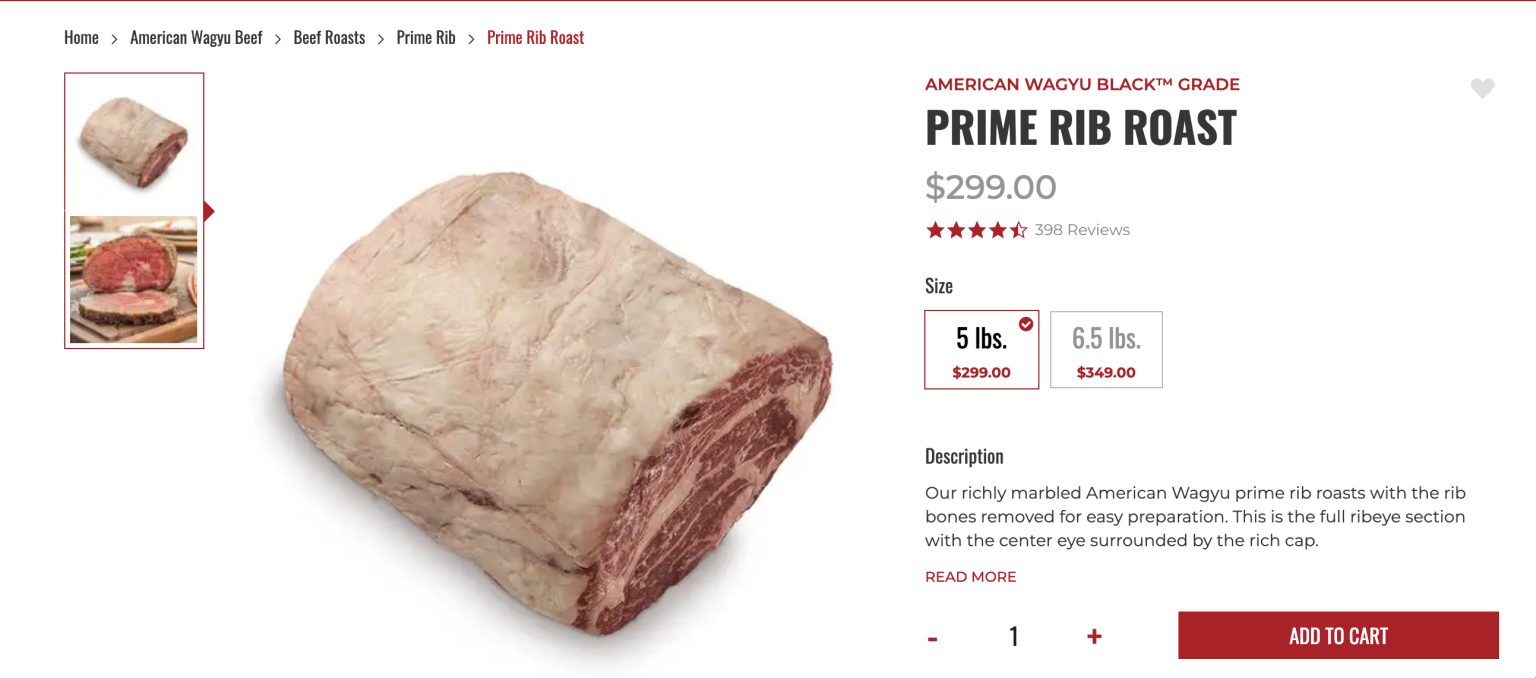The height and width of the screenshot is (678, 1536).
Task: Select the 5 lbs. size option
Action: point(981,349)
